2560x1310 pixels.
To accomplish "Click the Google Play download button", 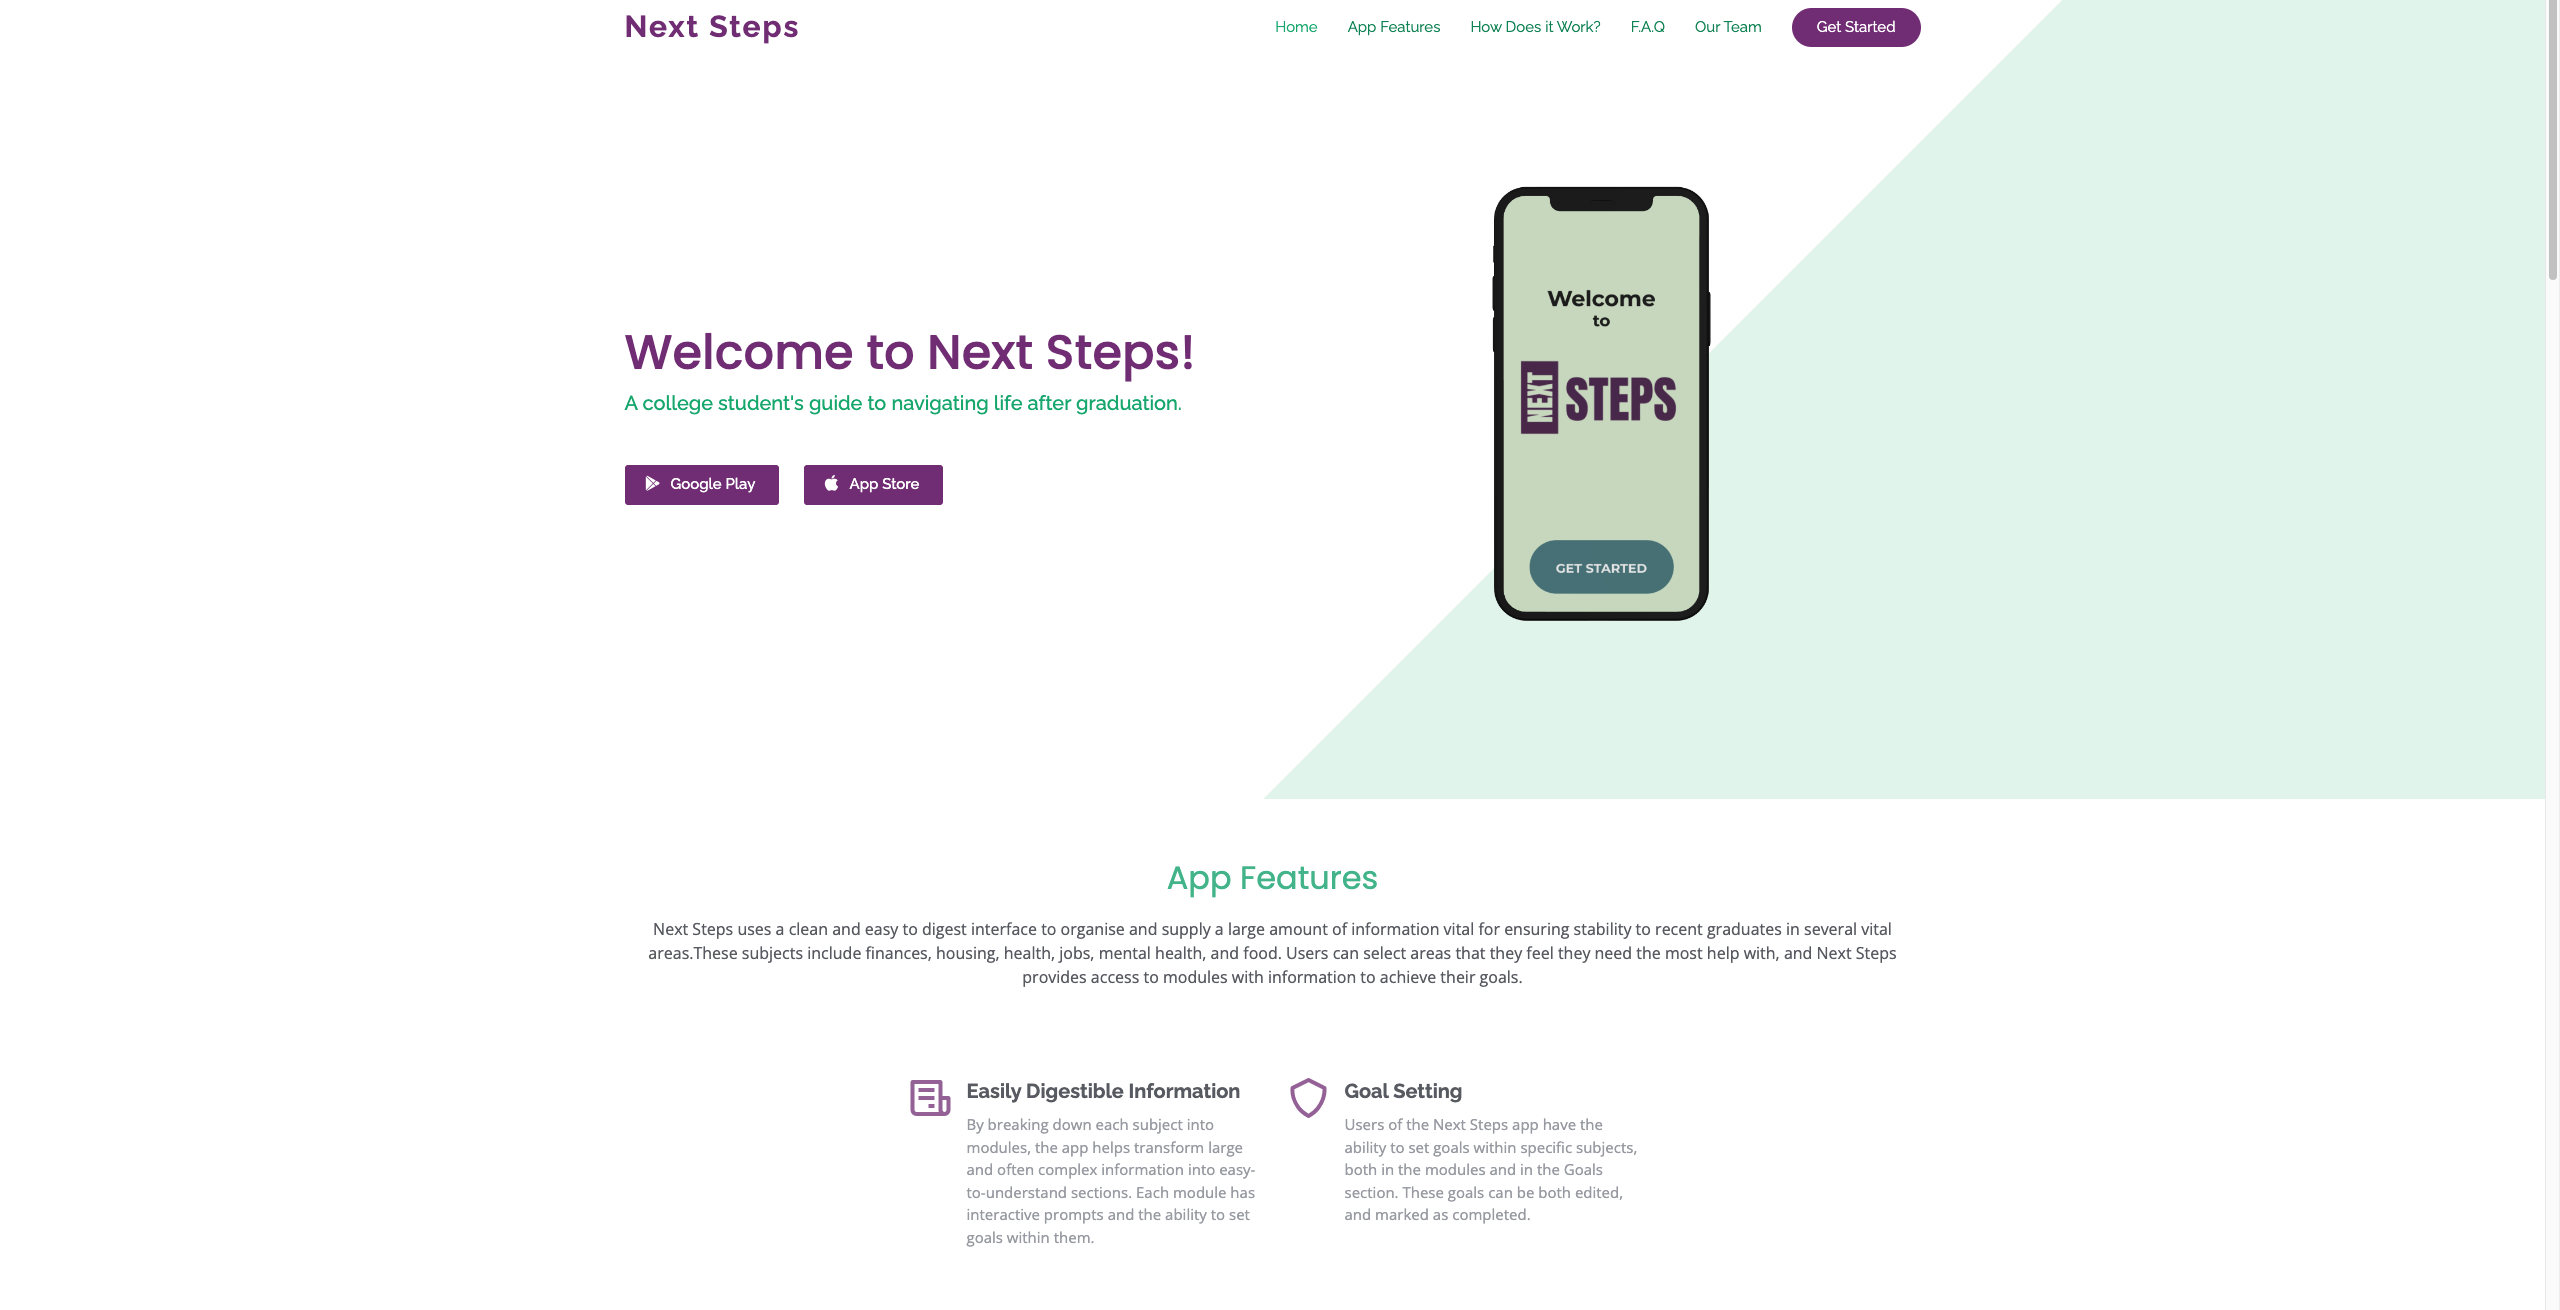I will pos(700,485).
